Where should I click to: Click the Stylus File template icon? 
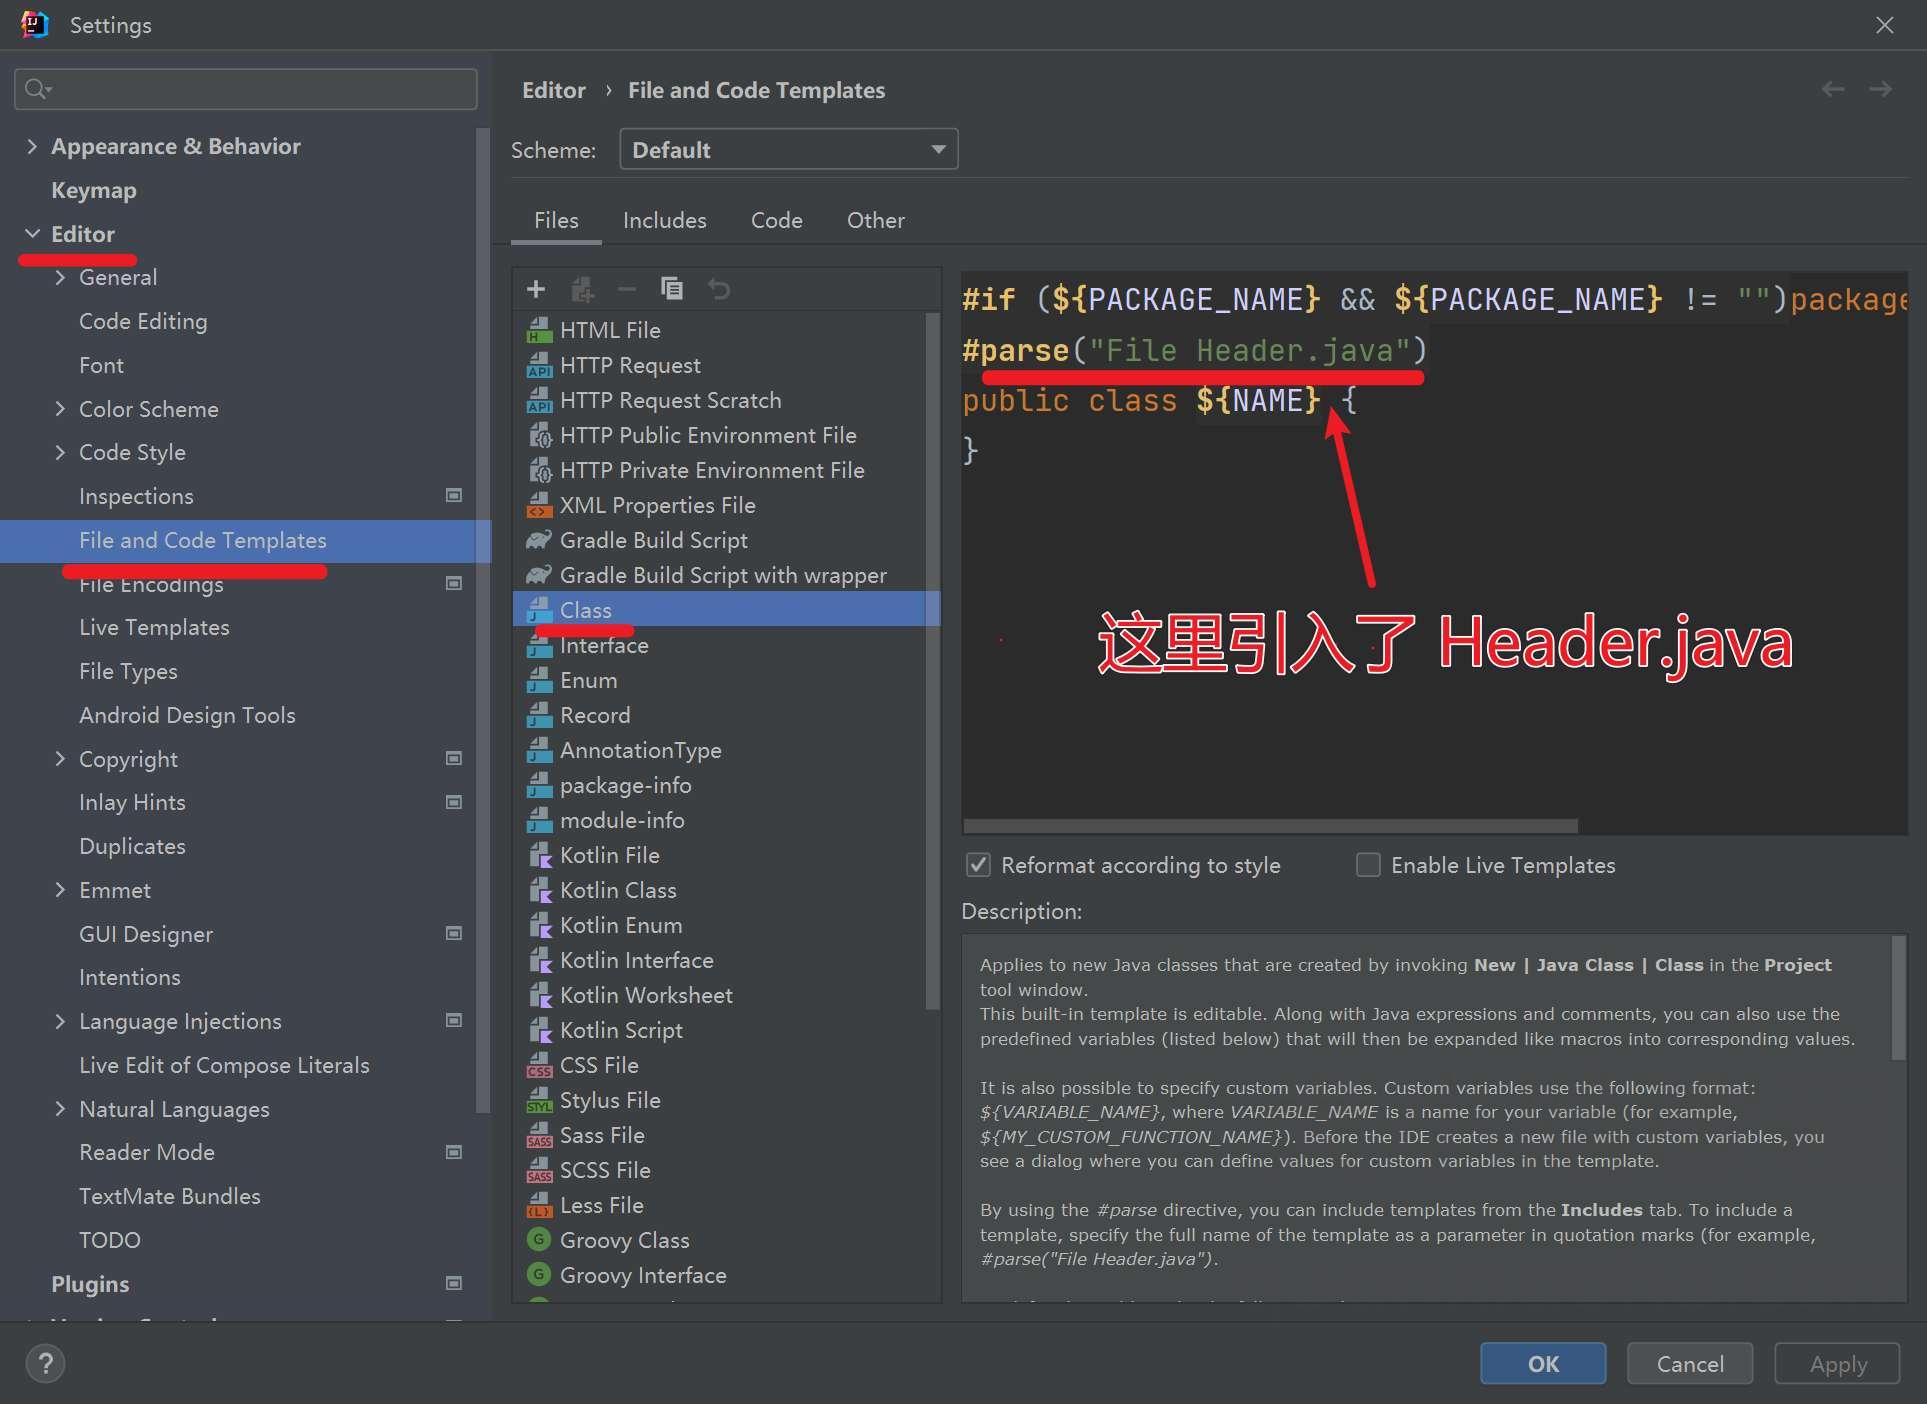[539, 1100]
